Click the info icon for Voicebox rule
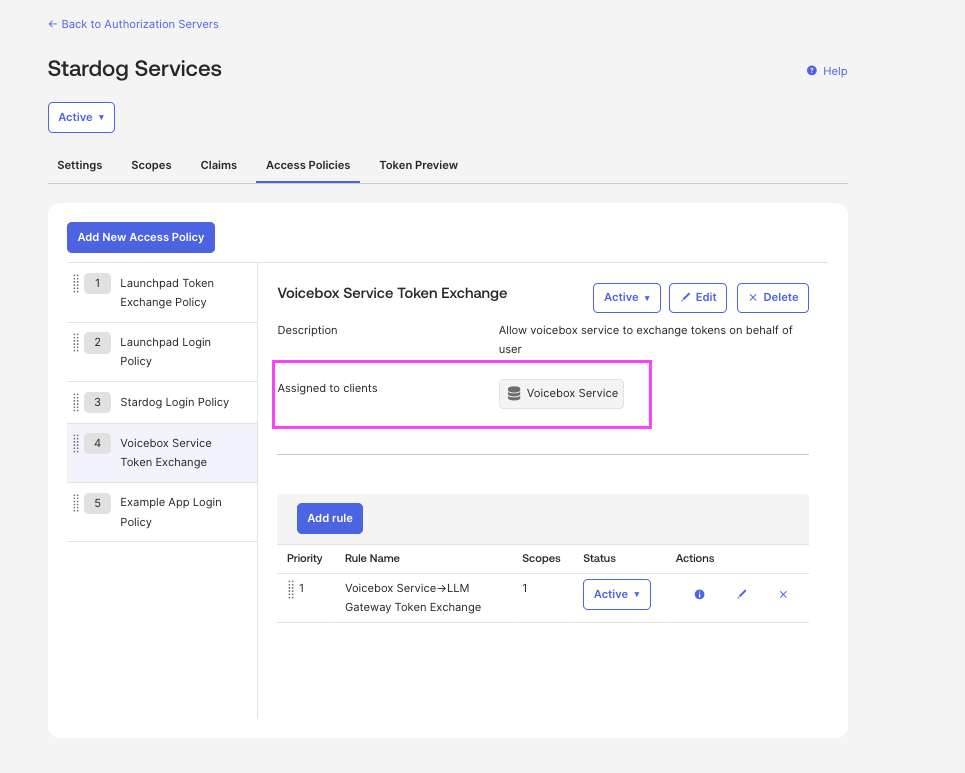This screenshot has height=773, width=965. 699,595
